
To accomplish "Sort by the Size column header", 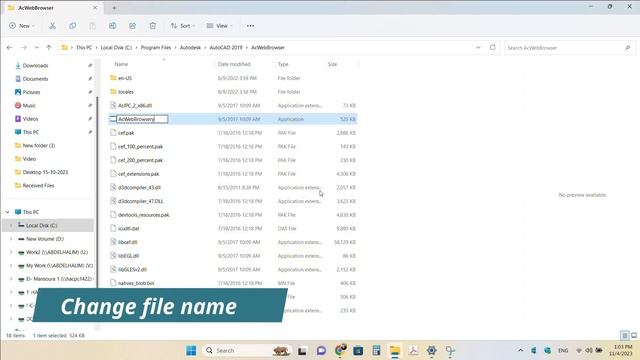I will click(x=332, y=64).
